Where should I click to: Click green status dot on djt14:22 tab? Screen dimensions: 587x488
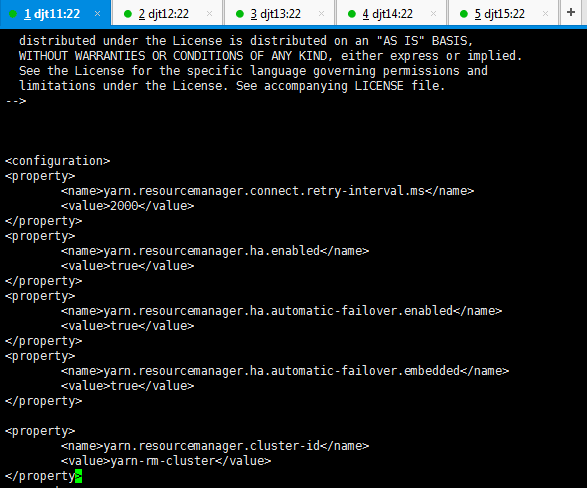point(352,14)
